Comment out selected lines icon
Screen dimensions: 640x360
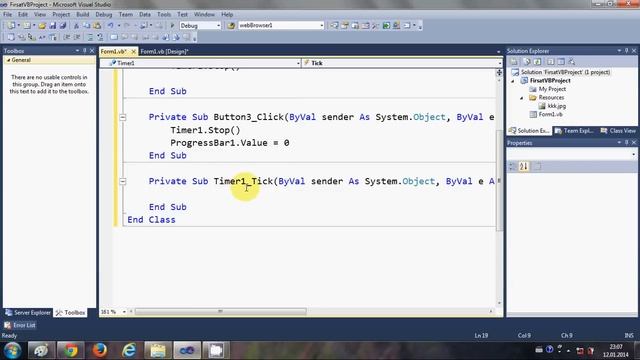90,38
